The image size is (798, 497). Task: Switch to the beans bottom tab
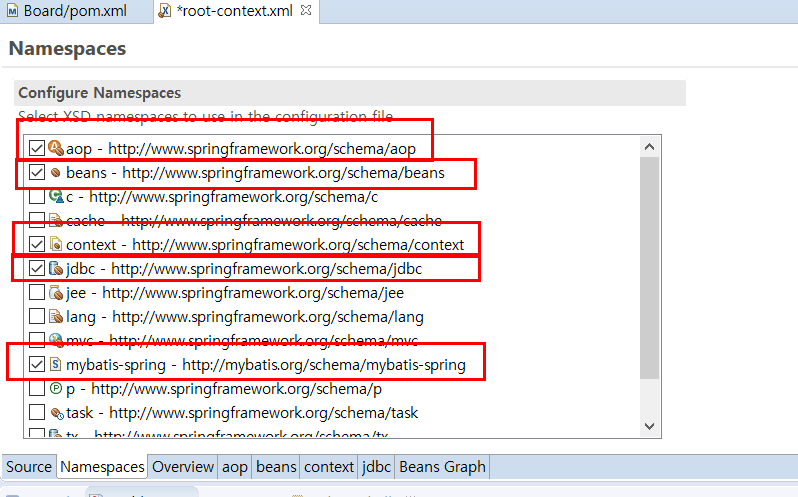(276, 466)
